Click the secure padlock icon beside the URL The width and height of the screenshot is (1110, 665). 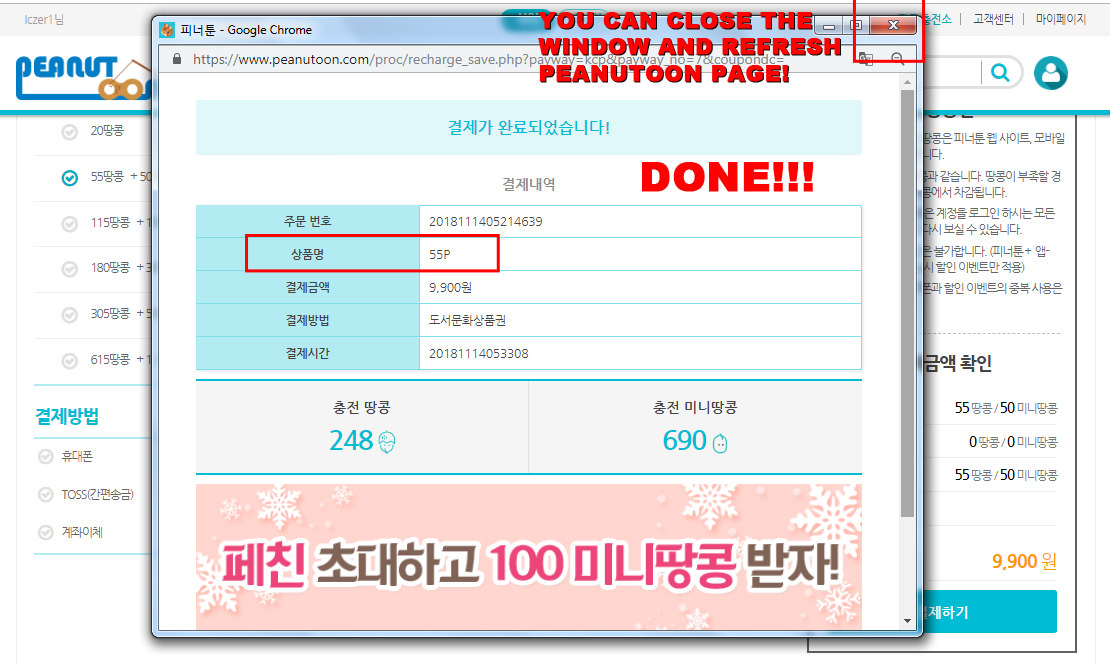[177, 59]
